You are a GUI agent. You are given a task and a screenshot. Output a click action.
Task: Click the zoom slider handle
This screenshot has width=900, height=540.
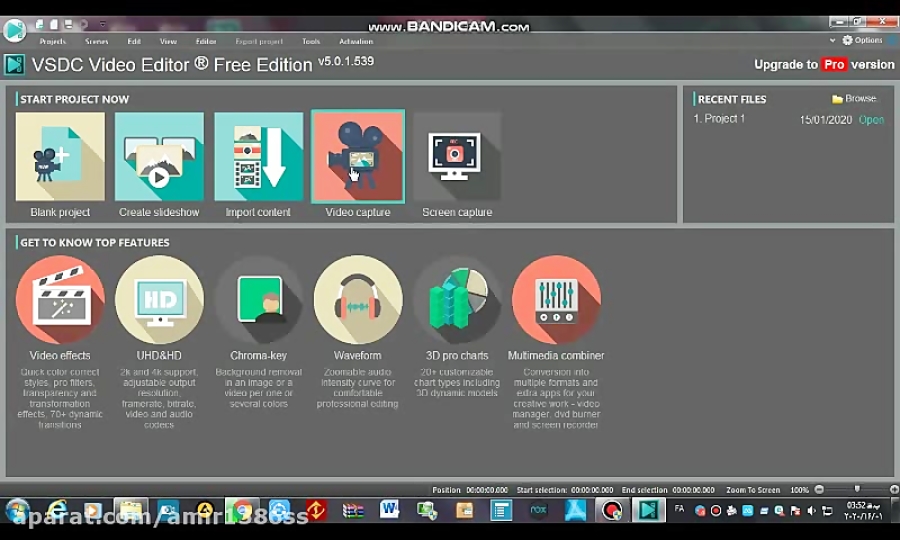click(x=857, y=489)
